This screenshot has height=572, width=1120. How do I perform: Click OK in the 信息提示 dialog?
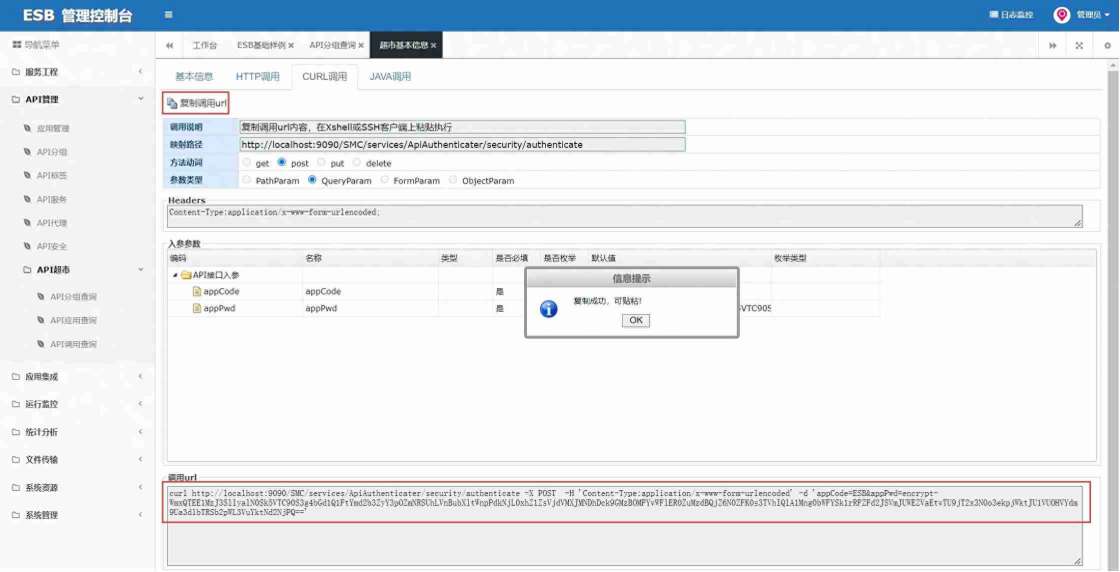636,321
